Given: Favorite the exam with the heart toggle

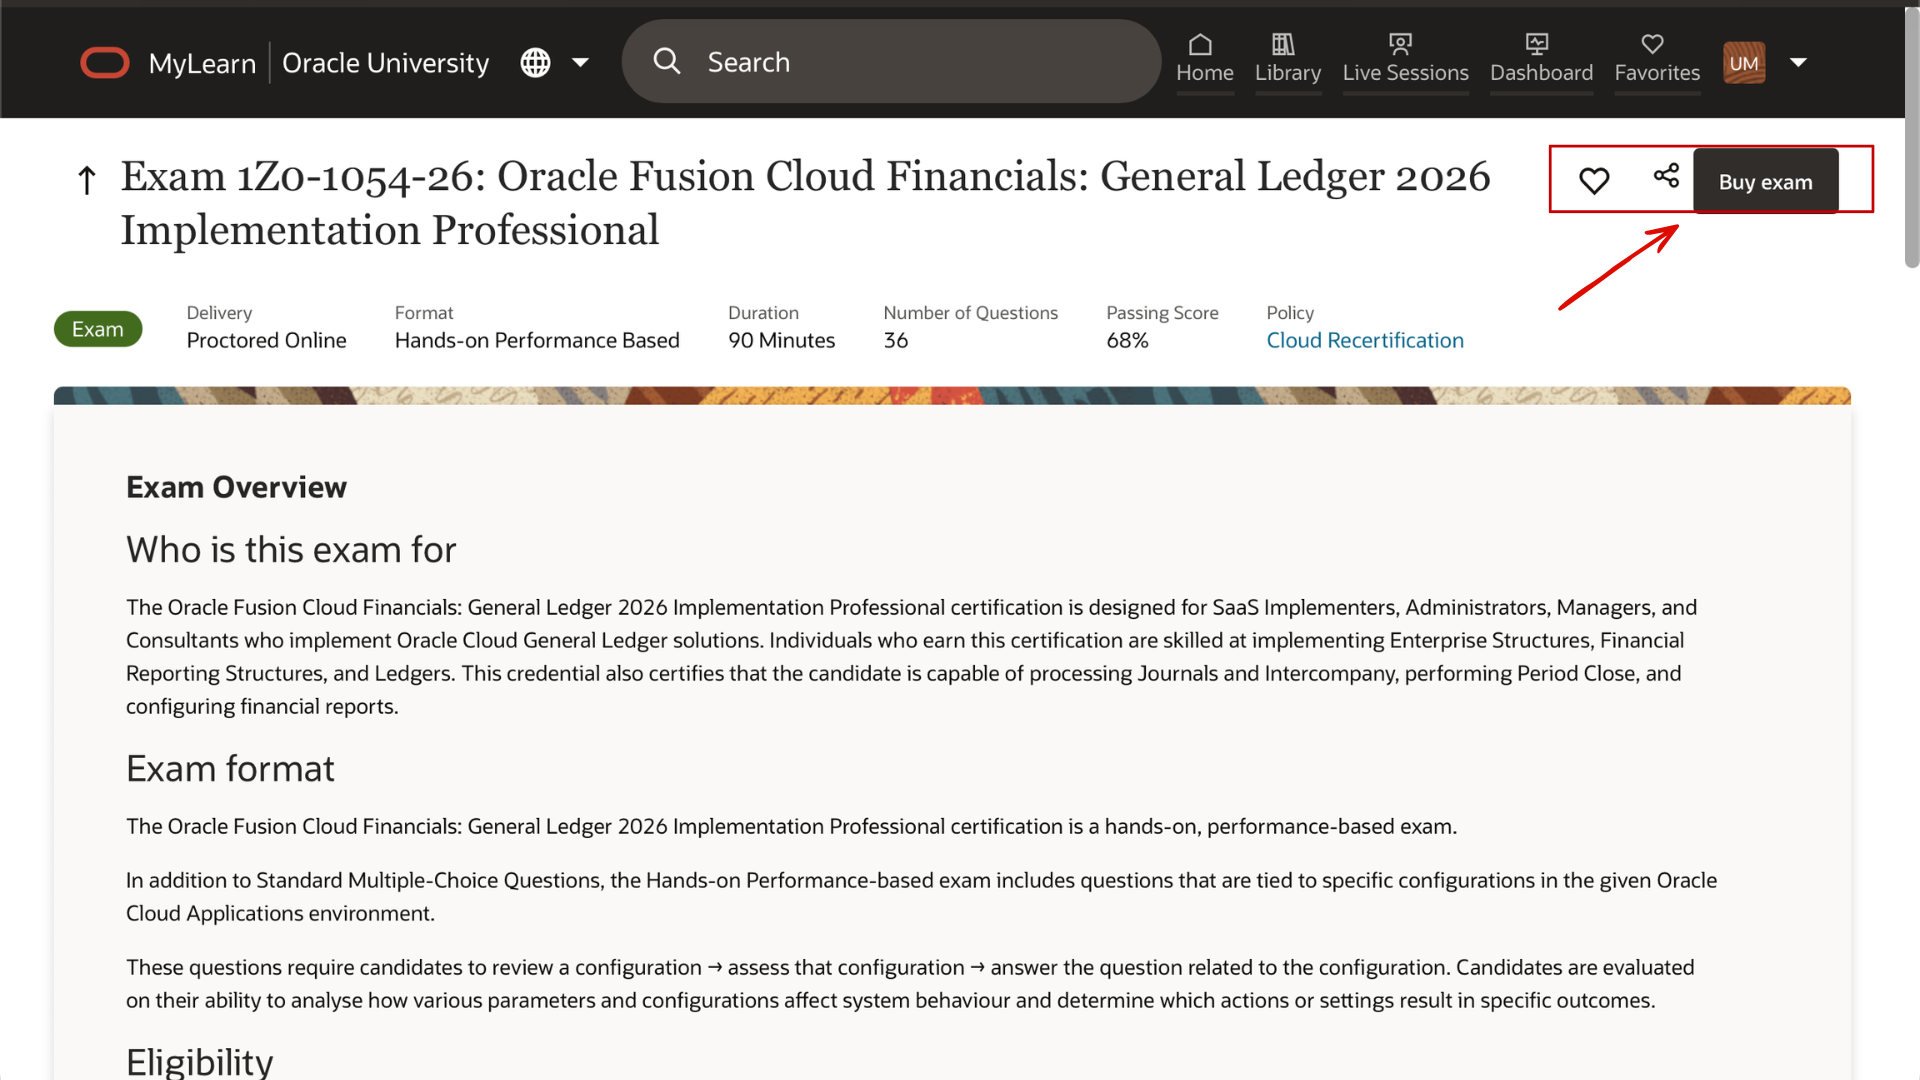Looking at the screenshot, I should click(1594, 179).
